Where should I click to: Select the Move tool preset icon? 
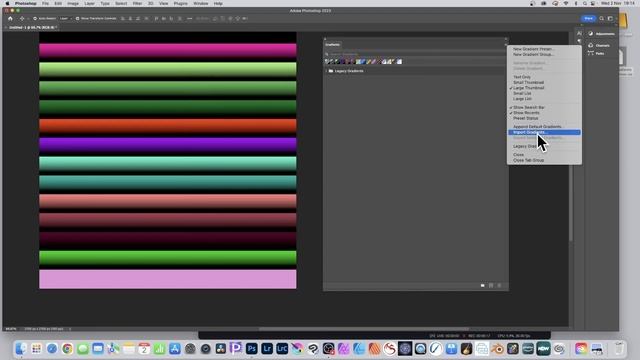22,18
